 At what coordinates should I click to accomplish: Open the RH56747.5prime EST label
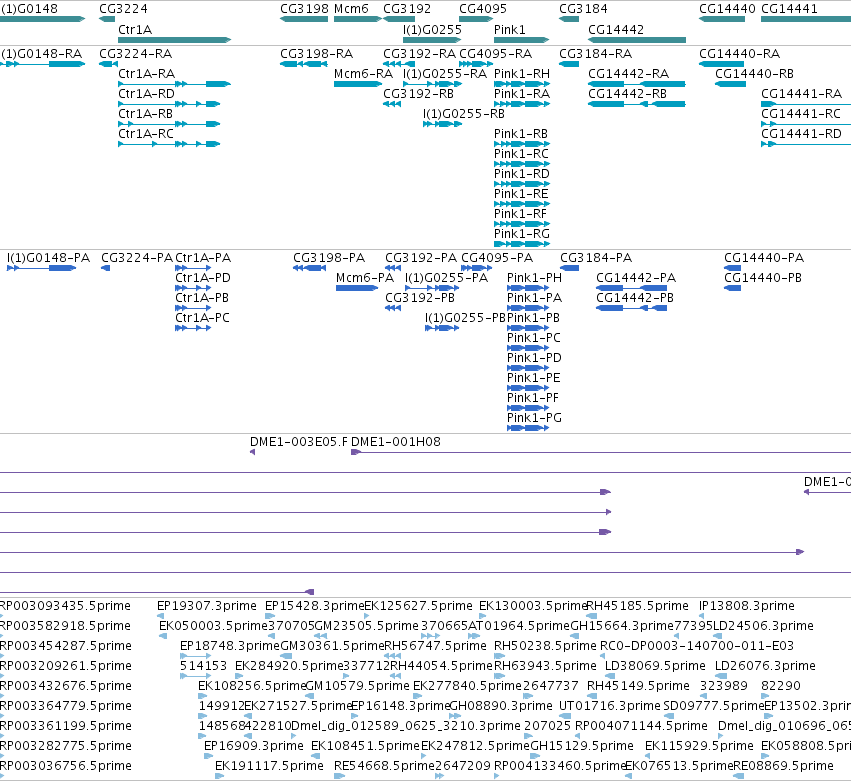pyautogui.click(x=435, y=646)
